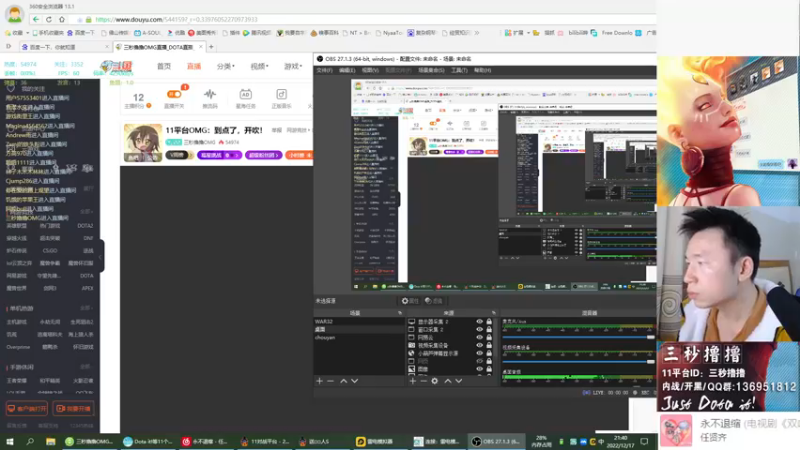Screen dimensions: 800x450
Task: Go to Douyu 首页 home link
Action: click(x=164, y=66)
